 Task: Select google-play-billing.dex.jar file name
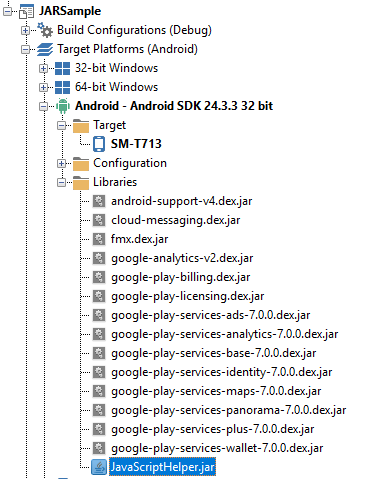pyautogui.click(x=181, y=277)
